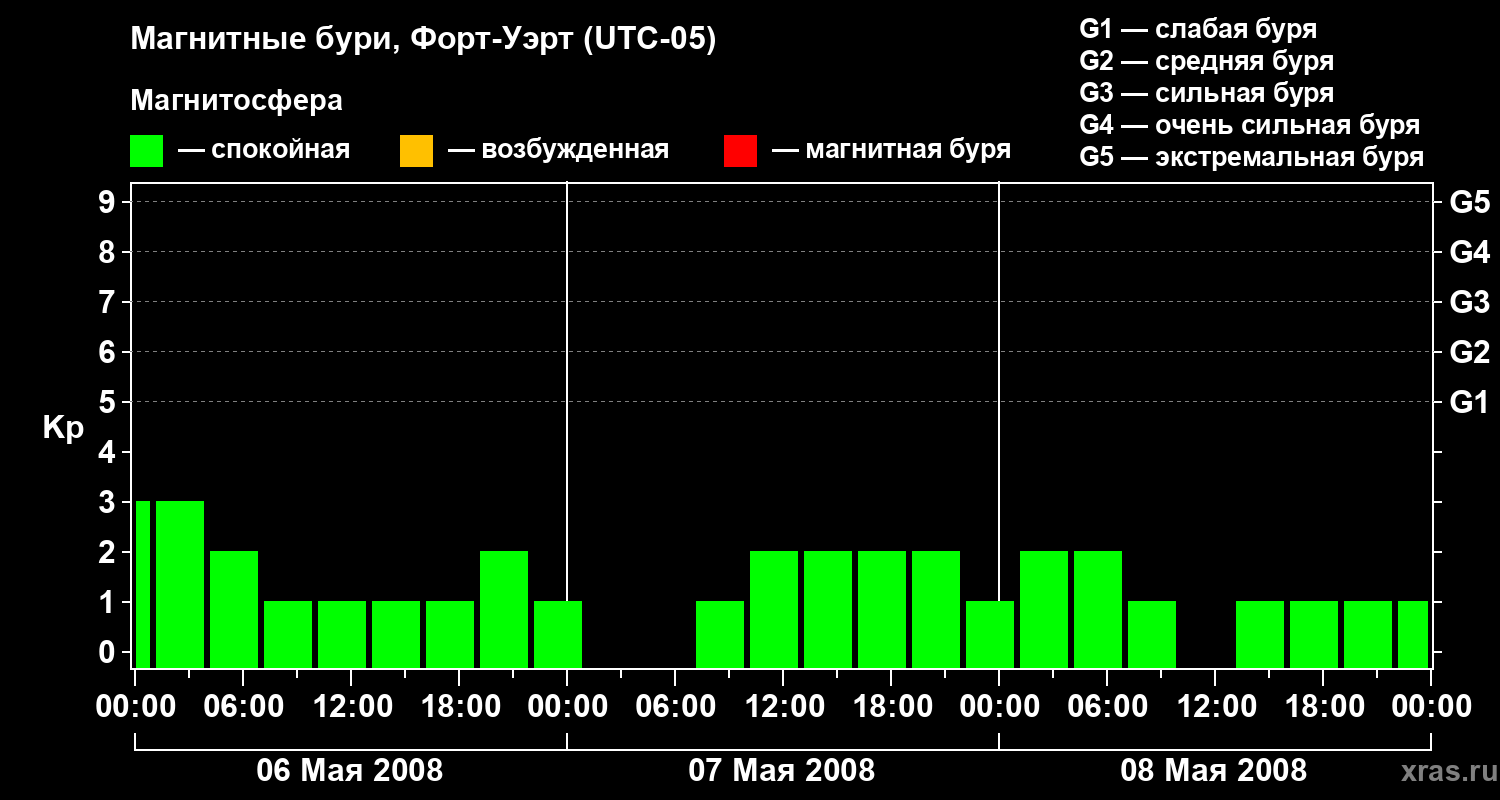
Task: Click the 'G5 — экстремальная буря' legend line
Action: click(x=1252, y=157)
